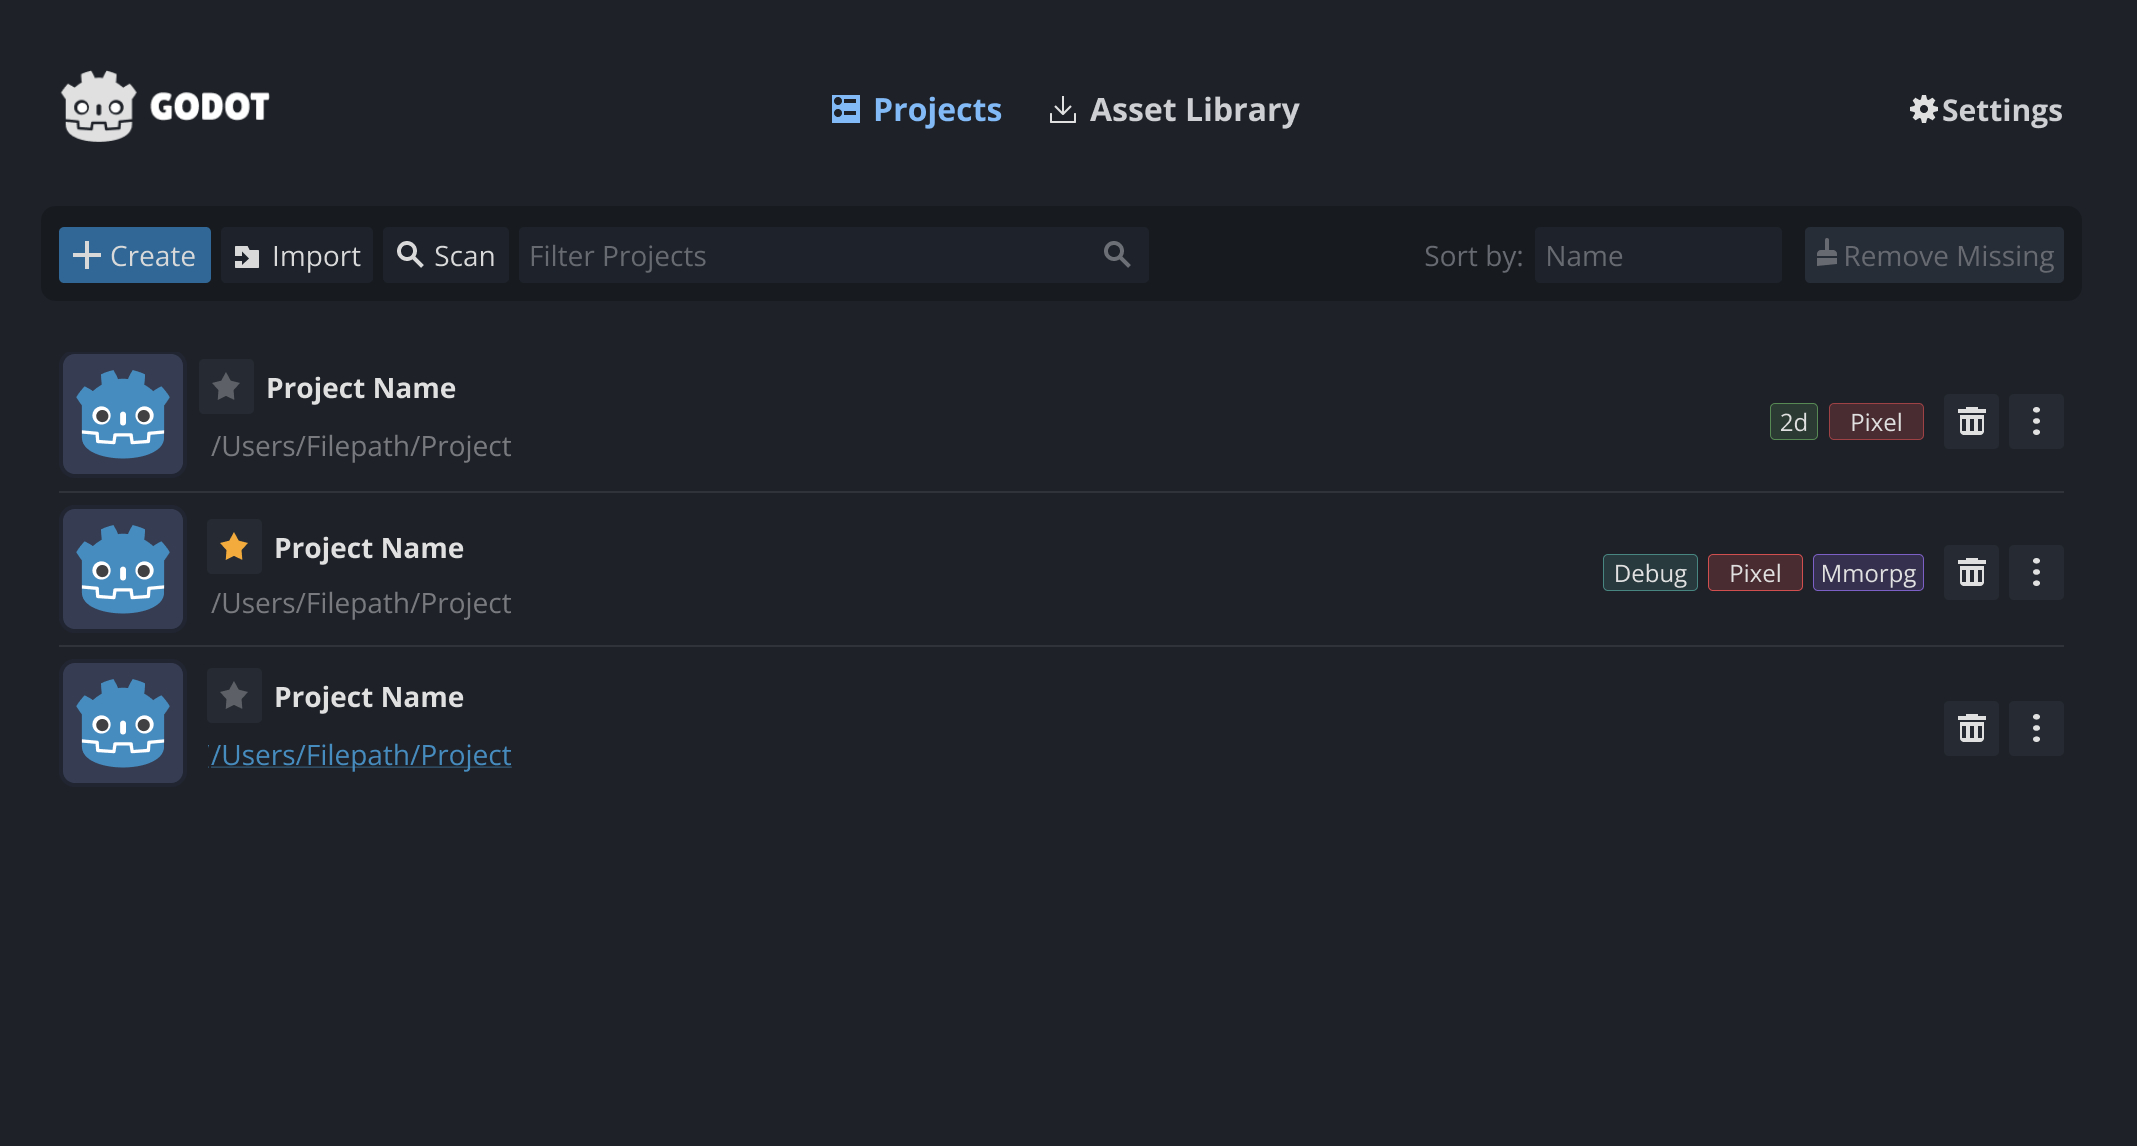This screenshot has width=2137, height=1146.
Task: Import an existing project
Action: click(x=297, y=255)
